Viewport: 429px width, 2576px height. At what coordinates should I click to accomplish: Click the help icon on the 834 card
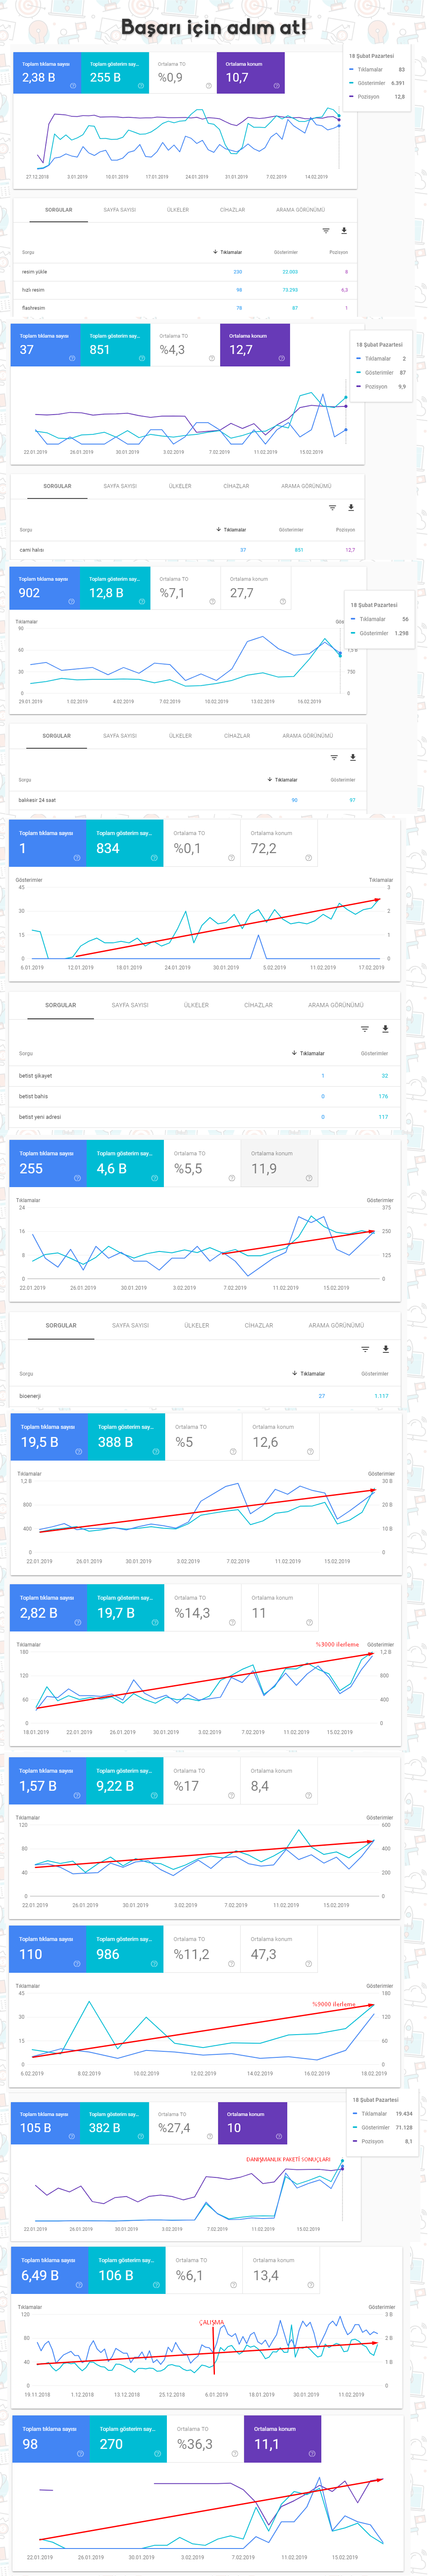click(154, 857)
